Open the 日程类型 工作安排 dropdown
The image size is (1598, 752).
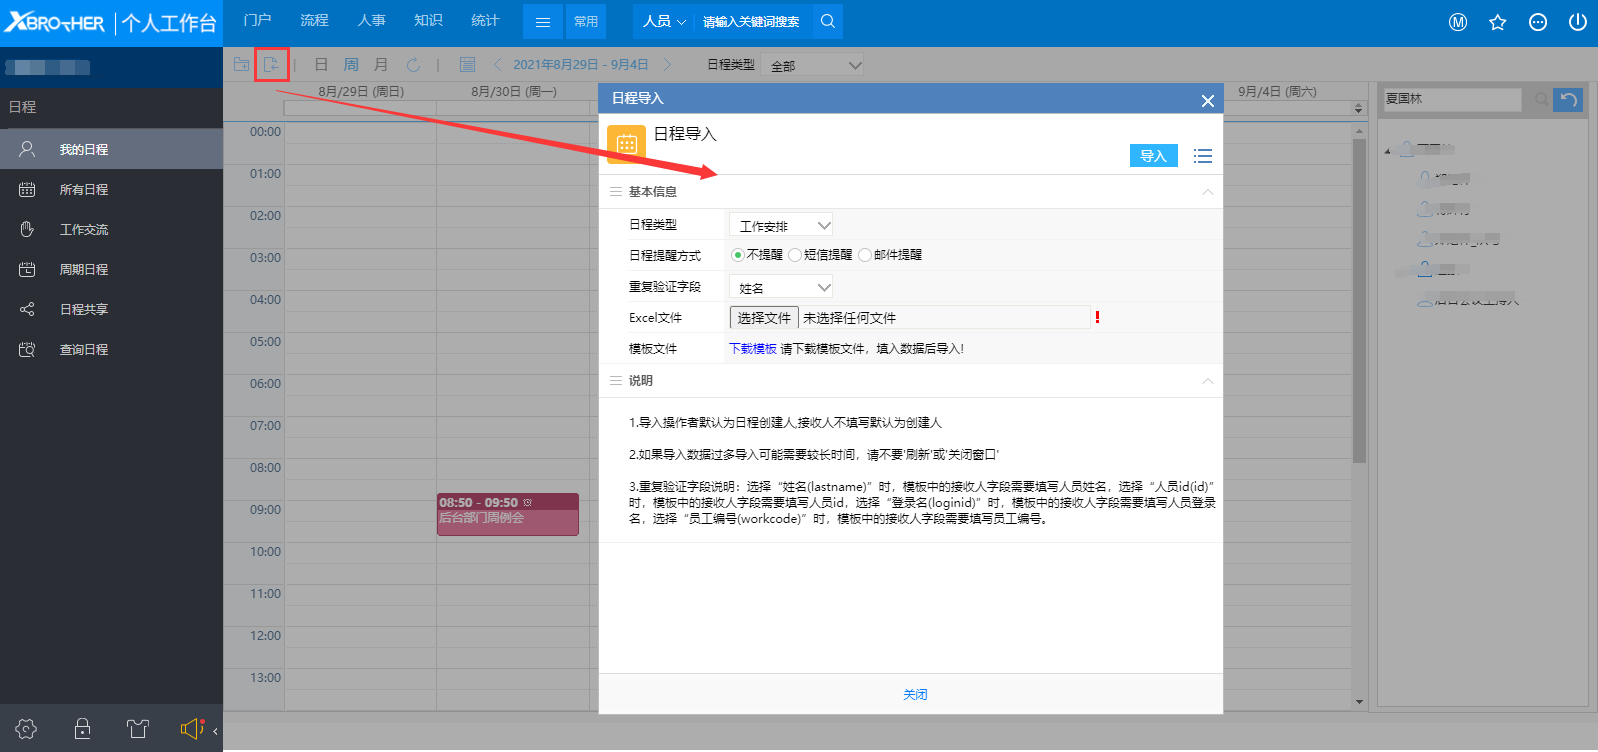click(x=781, y=226)
